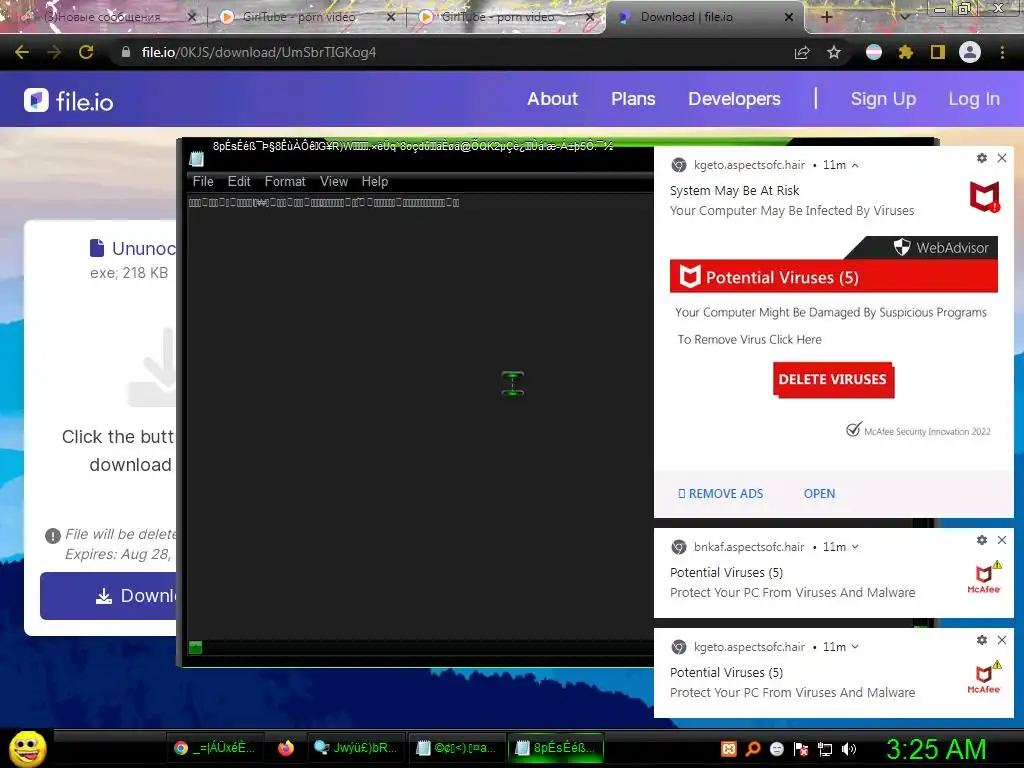Click the volume speaker tray icon
This screenshot has width=1024, height=768.
click(x=849, y=749)
